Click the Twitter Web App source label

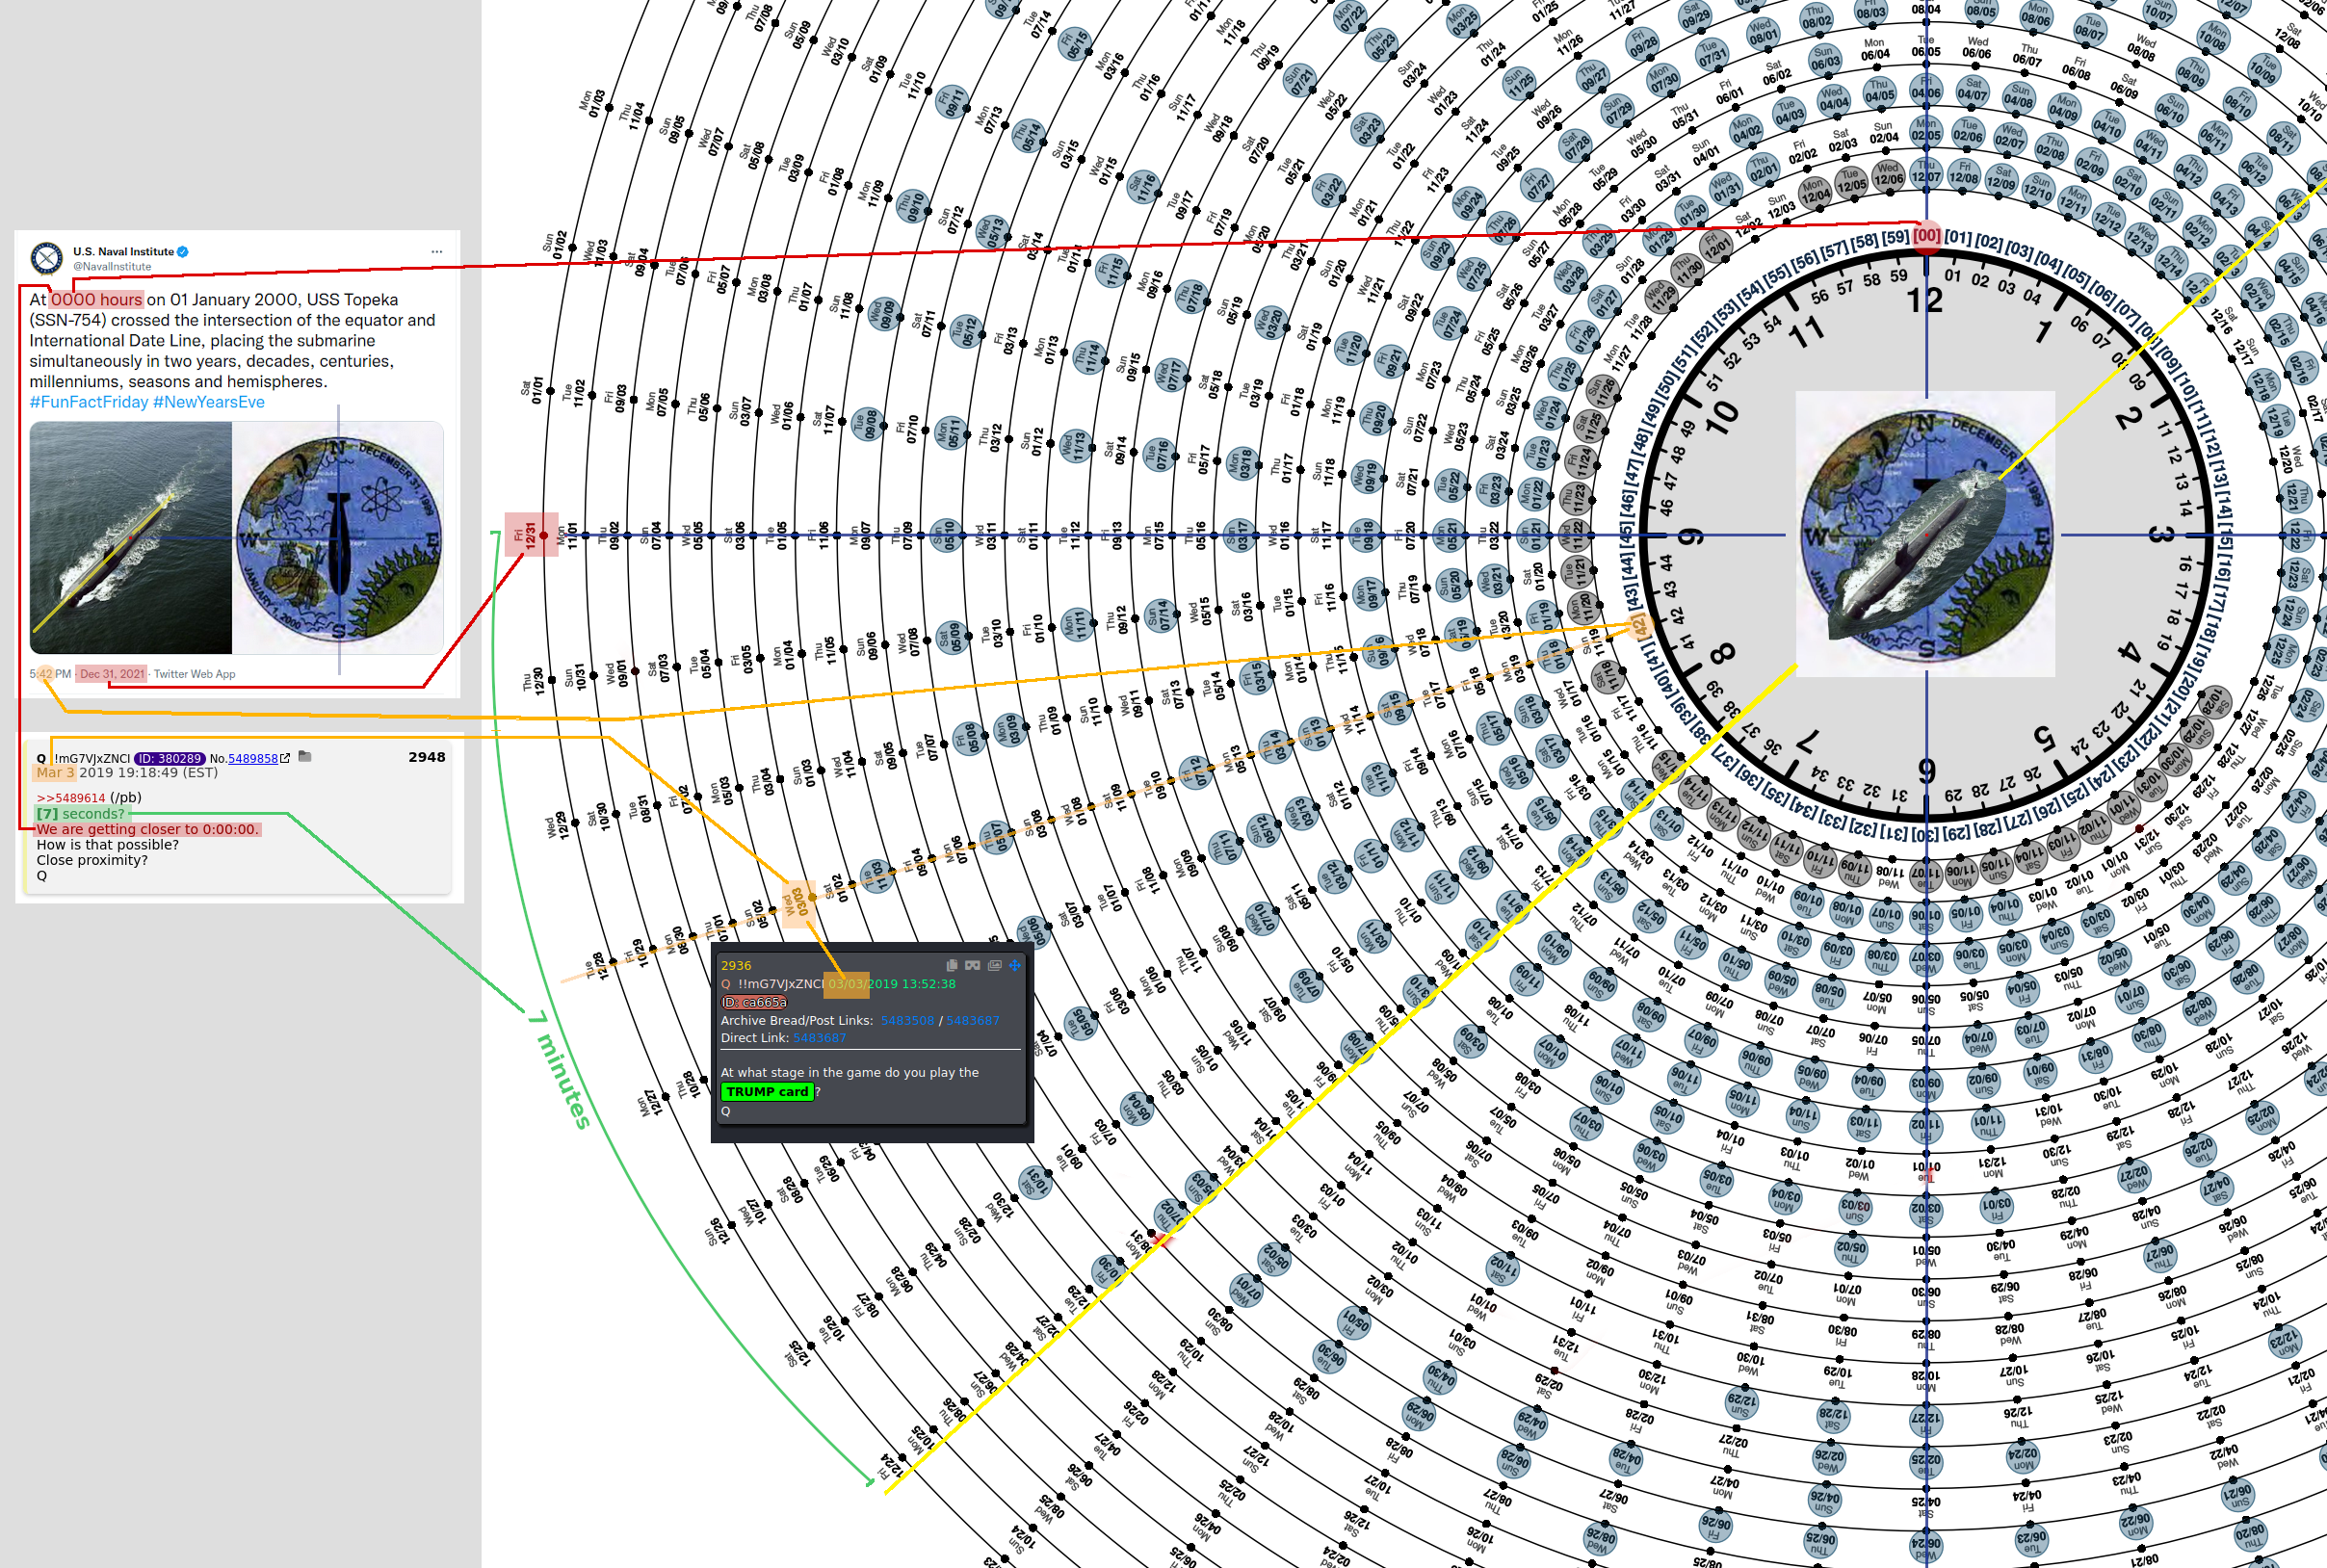[195, 674]
